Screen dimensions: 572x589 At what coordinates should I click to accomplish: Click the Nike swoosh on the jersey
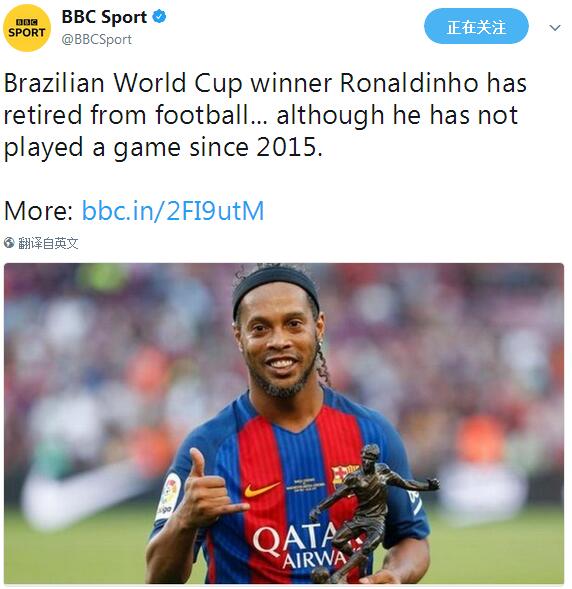point(262,489)
